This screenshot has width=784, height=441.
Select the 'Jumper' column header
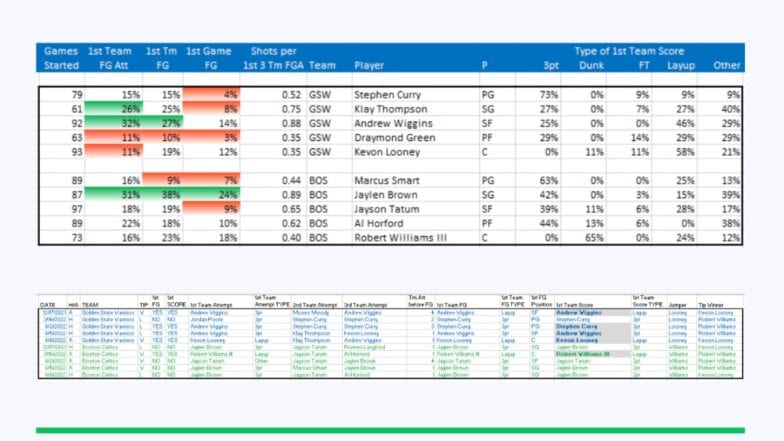click(678, 304)
